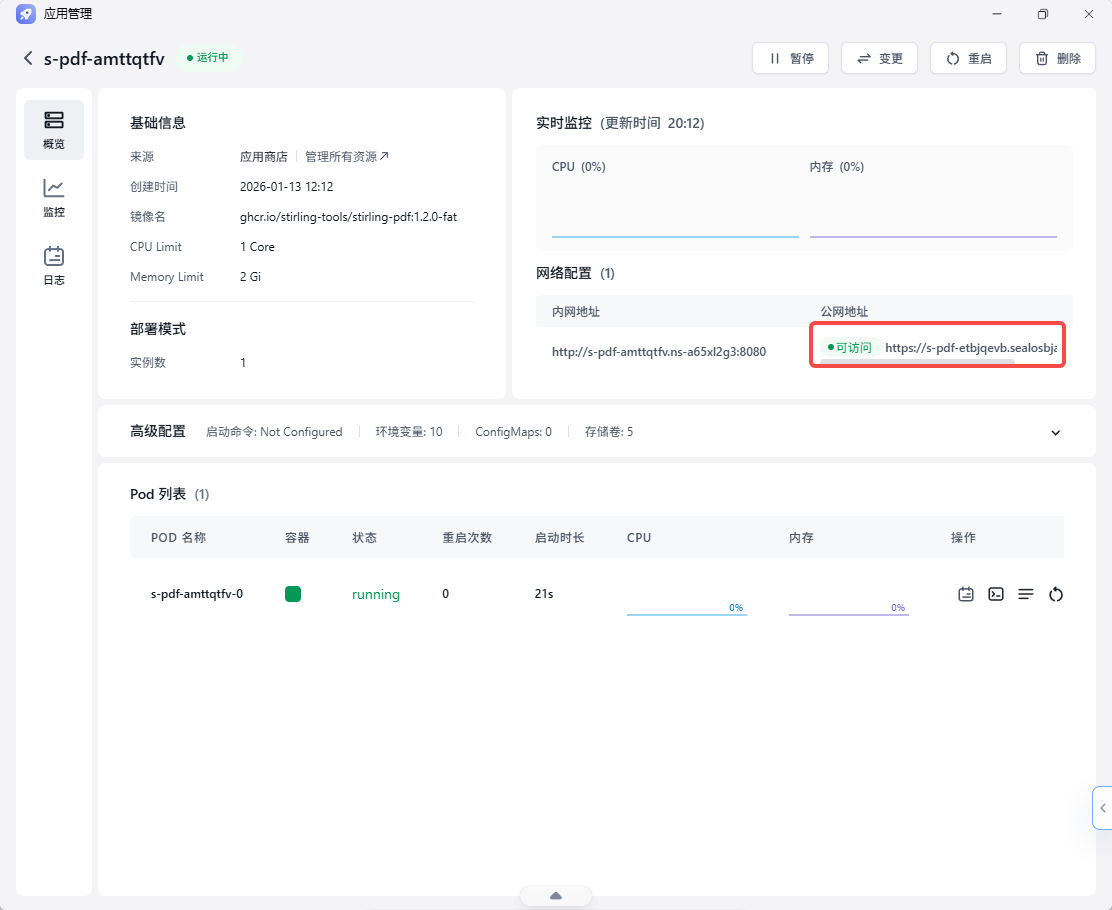Click the 1 Core CPU limit value
The image size is (1112, 910).
[257, 247]
